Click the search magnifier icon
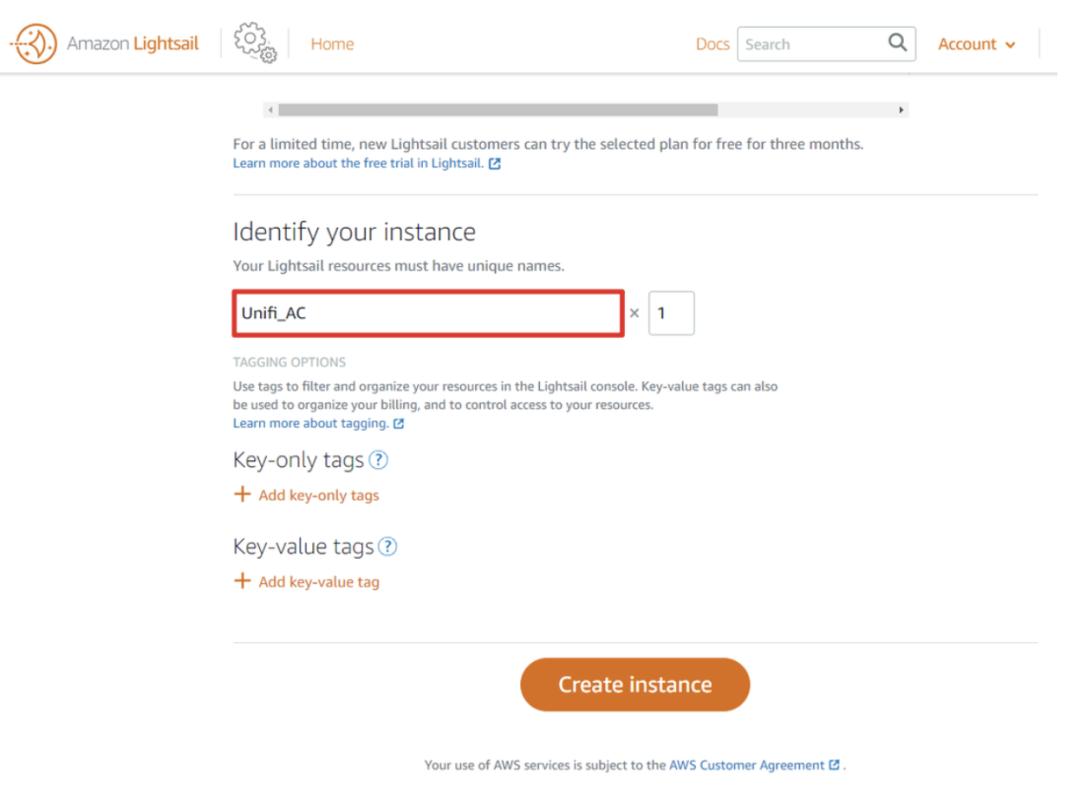 click(x=897, y=43)
